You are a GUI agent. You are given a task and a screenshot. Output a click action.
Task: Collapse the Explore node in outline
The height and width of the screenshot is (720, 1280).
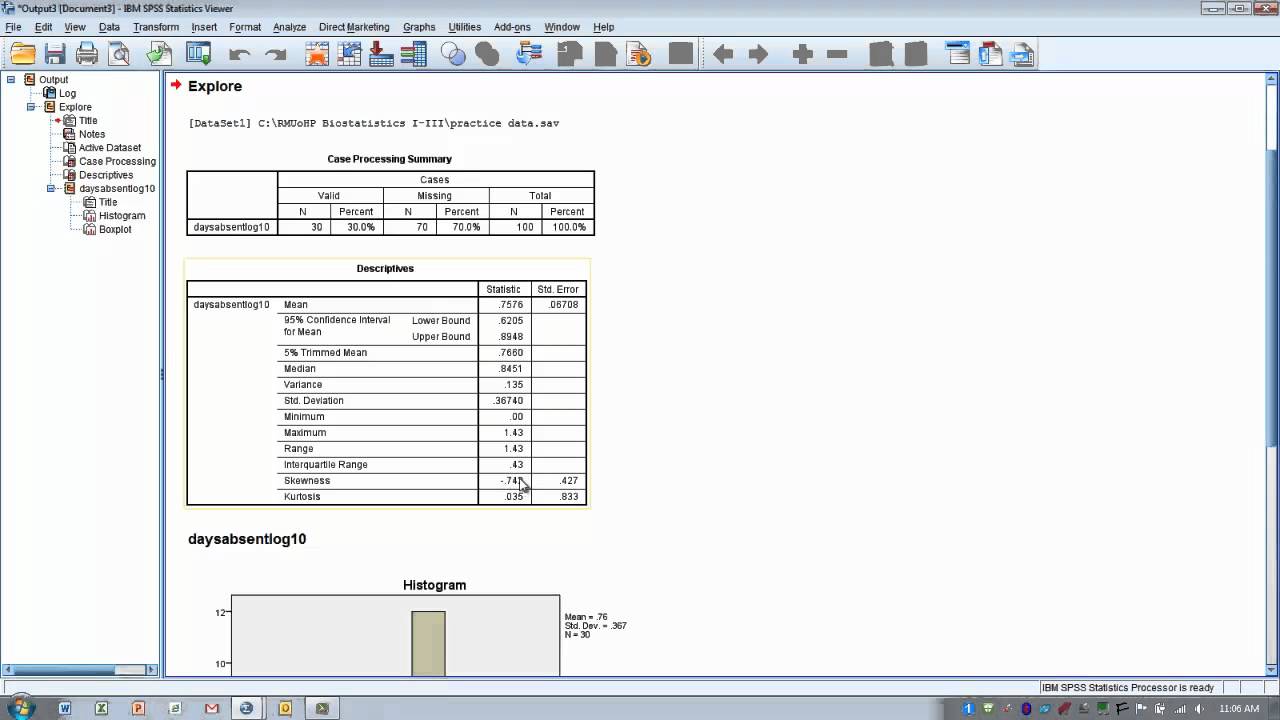click(x=31, y=107)
